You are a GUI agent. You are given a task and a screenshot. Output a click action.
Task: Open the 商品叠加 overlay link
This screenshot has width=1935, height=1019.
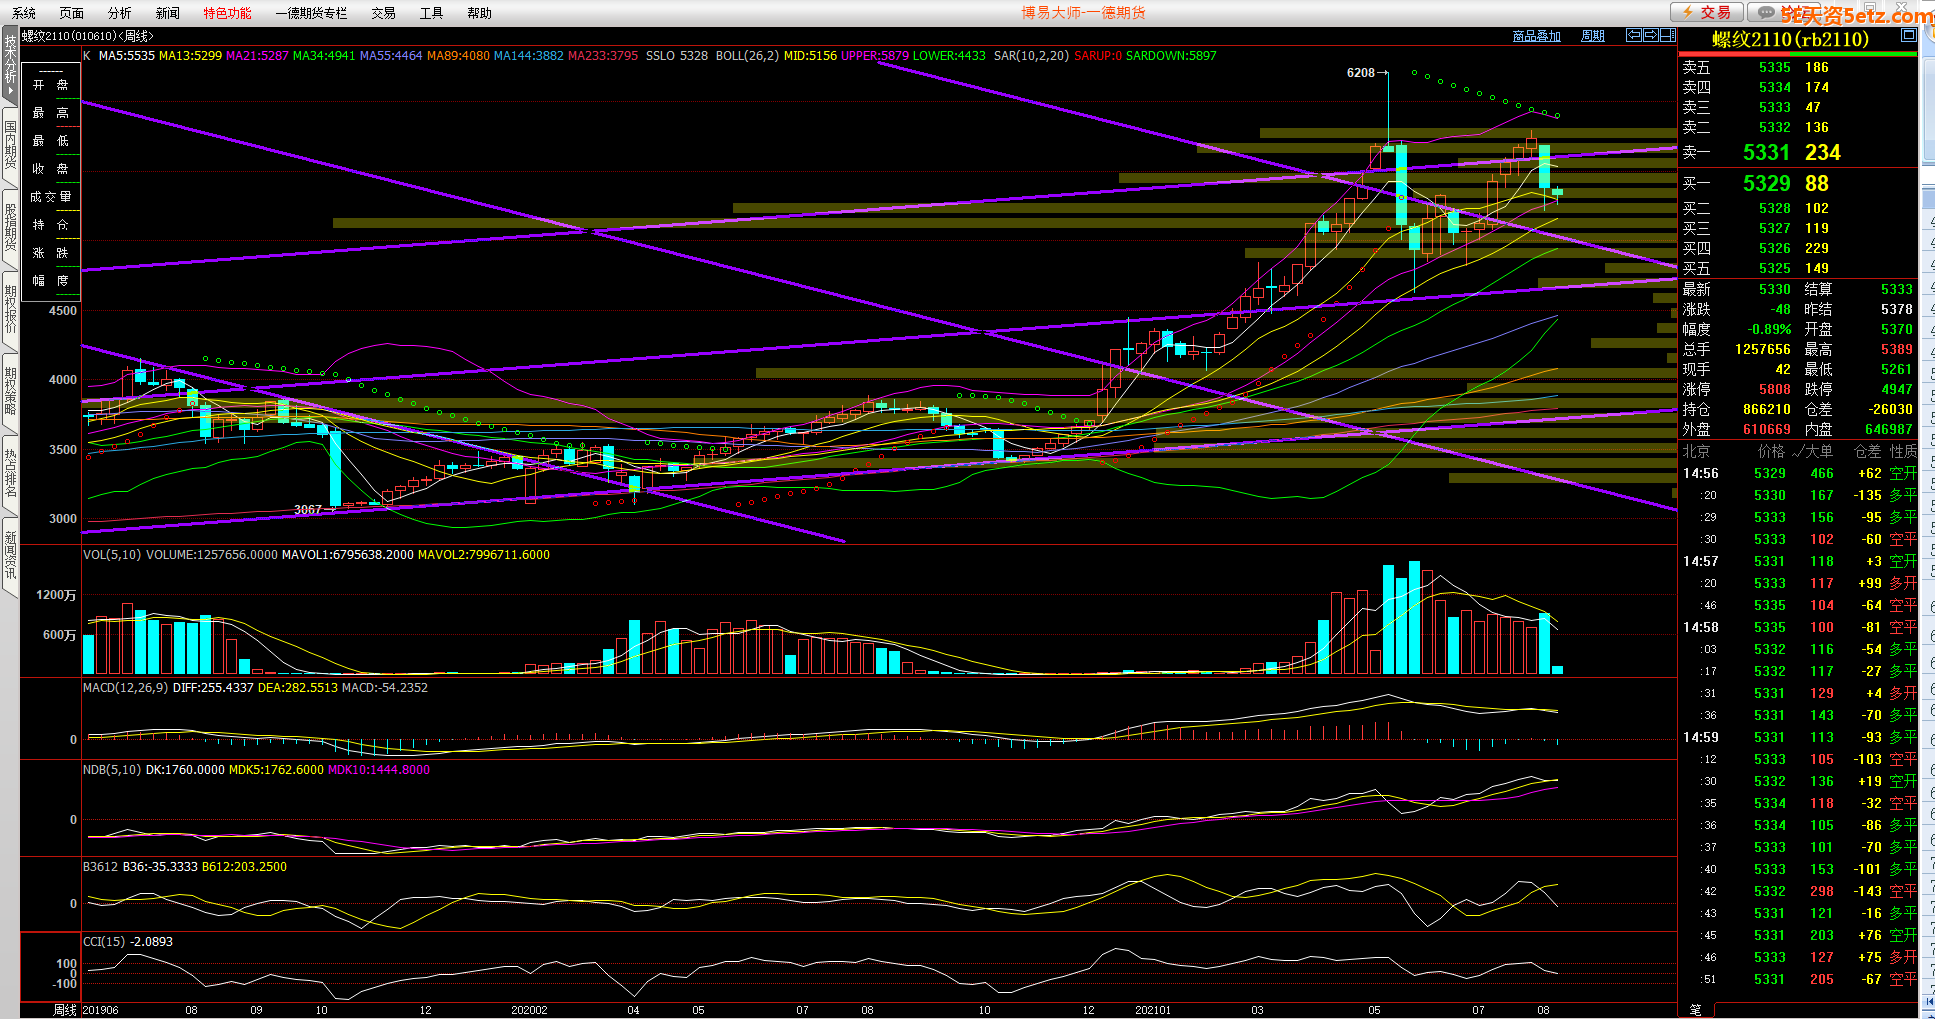click(x=1536, y=36)
